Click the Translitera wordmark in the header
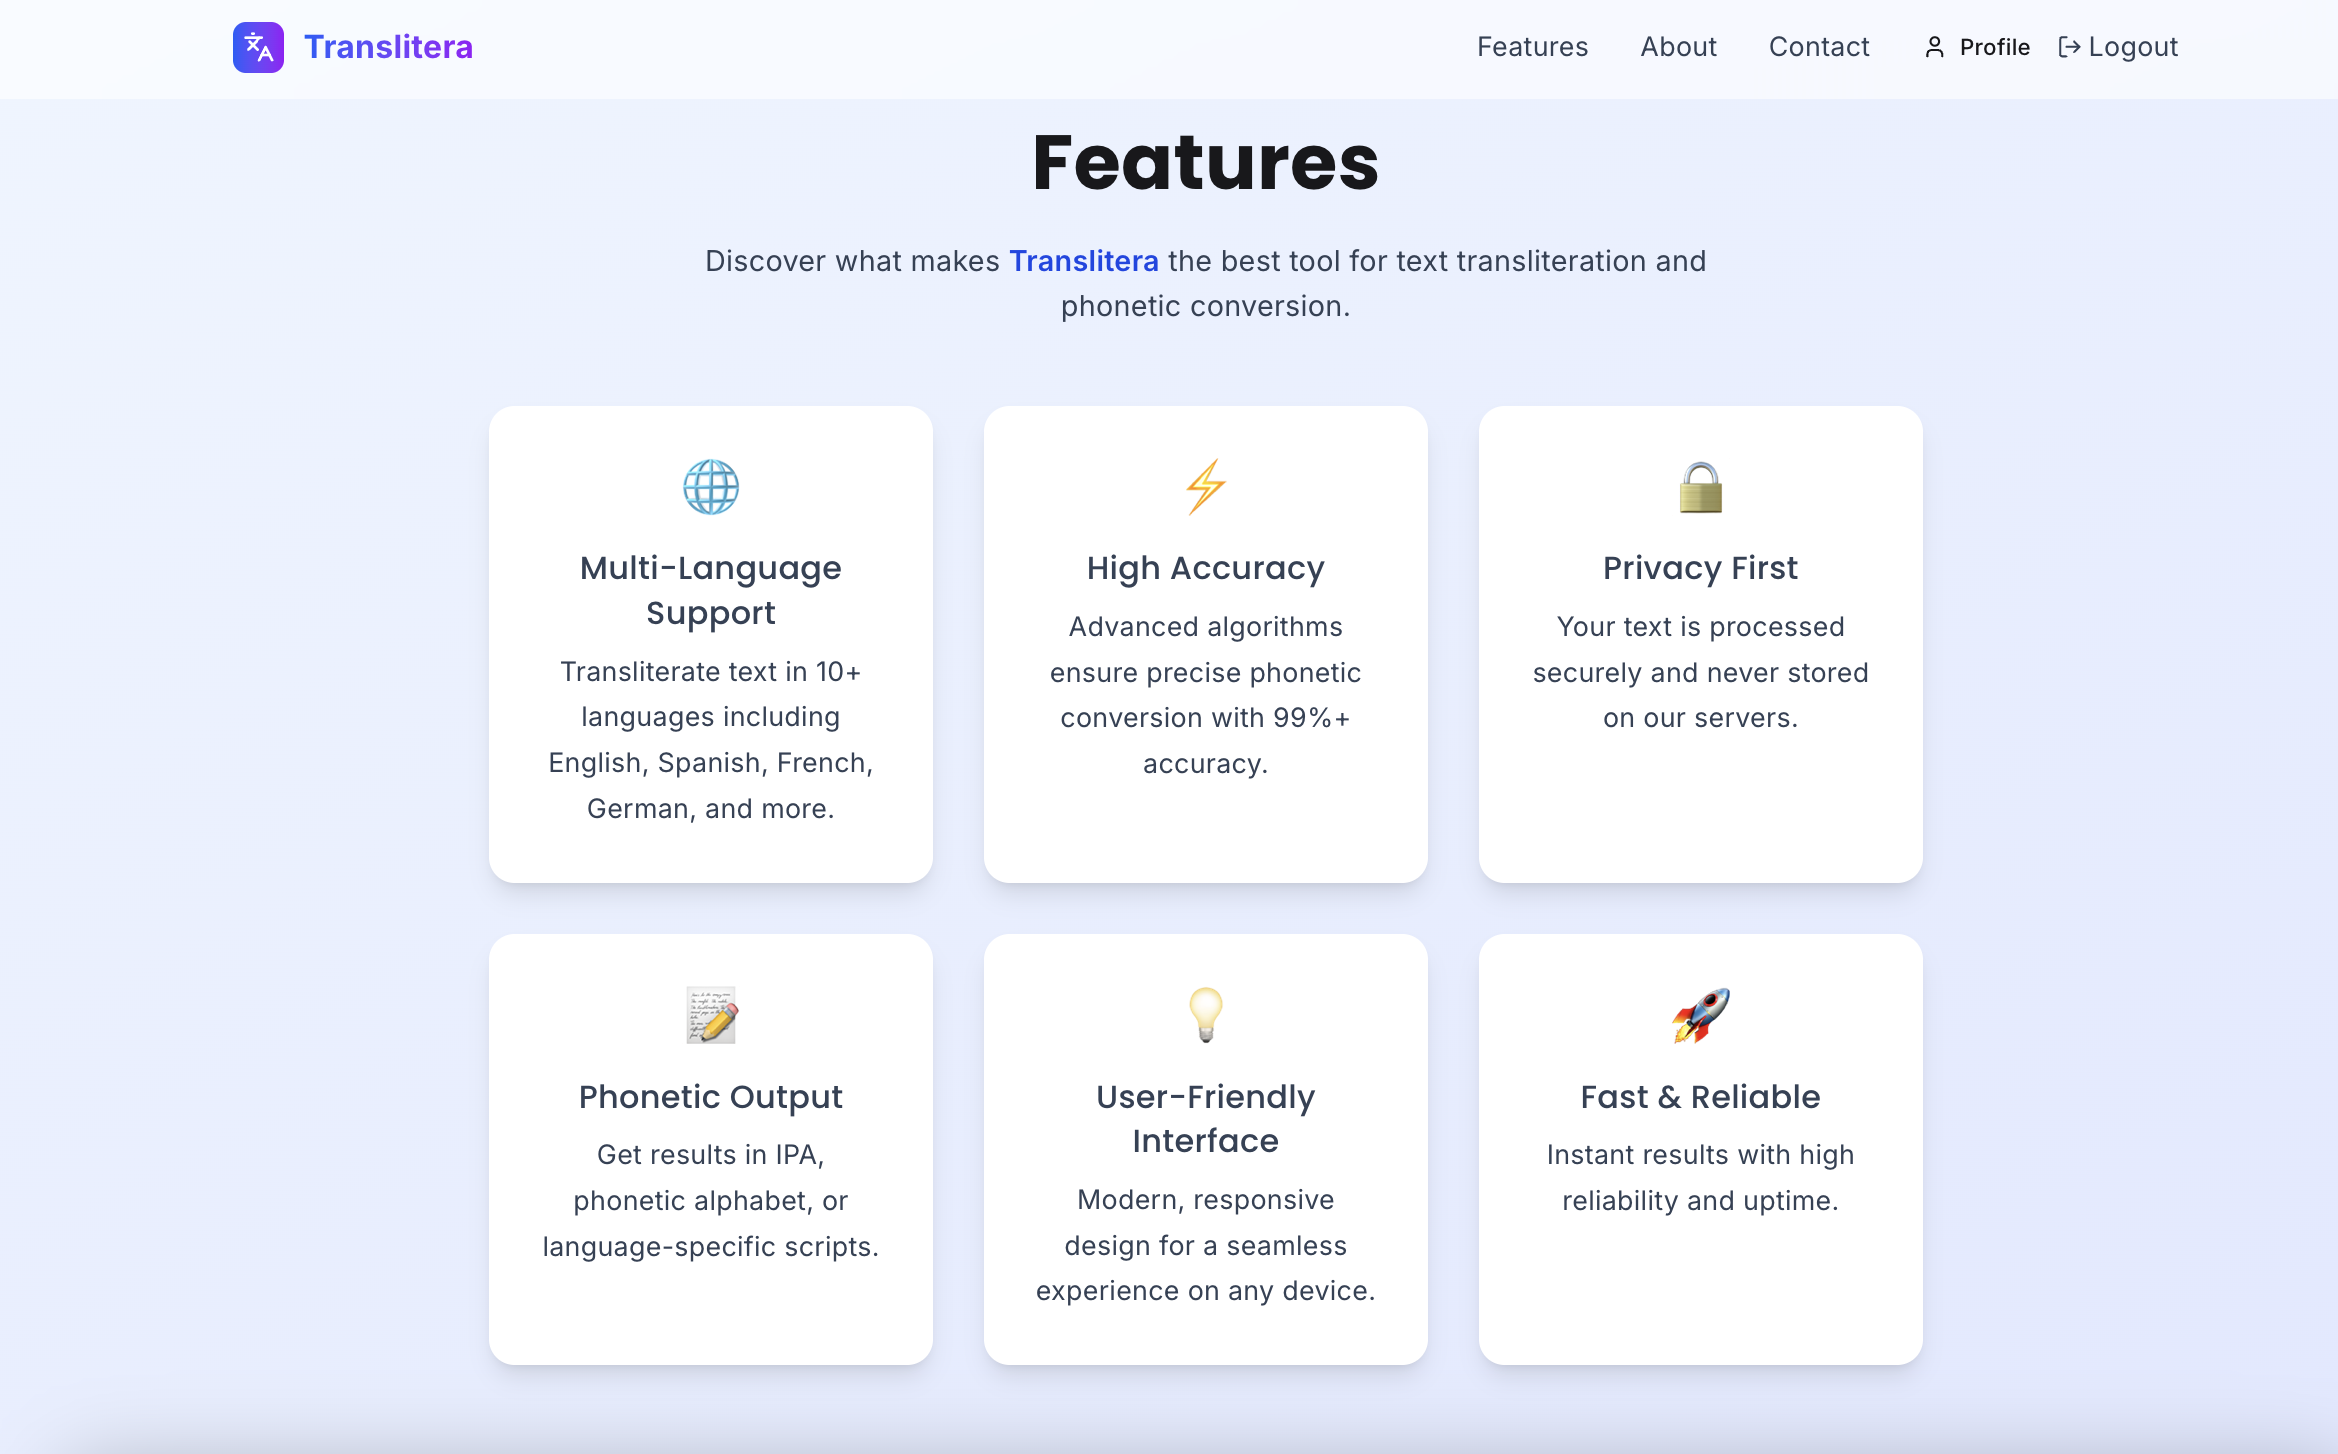The width and height of the screenshot is (2338, 1454). point(389,46)
